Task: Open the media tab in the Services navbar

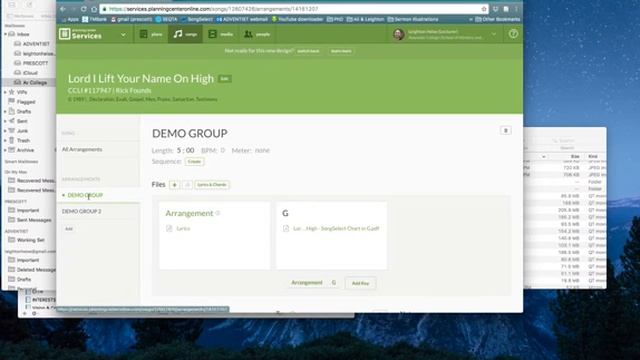Action: pyautogui.click(x=220, y=34)
